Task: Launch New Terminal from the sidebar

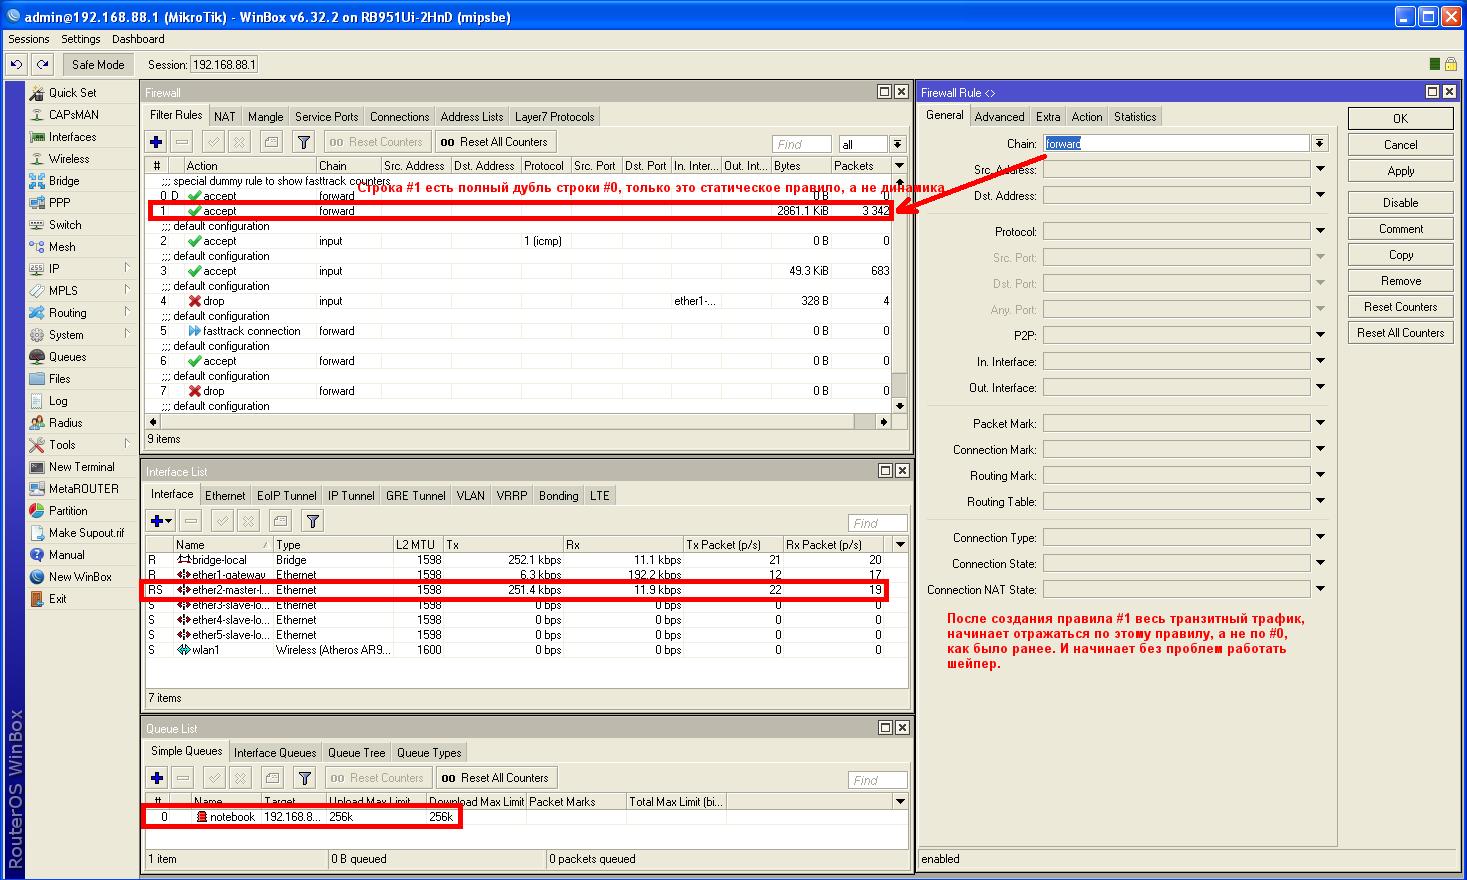Action: coord(81,467)
